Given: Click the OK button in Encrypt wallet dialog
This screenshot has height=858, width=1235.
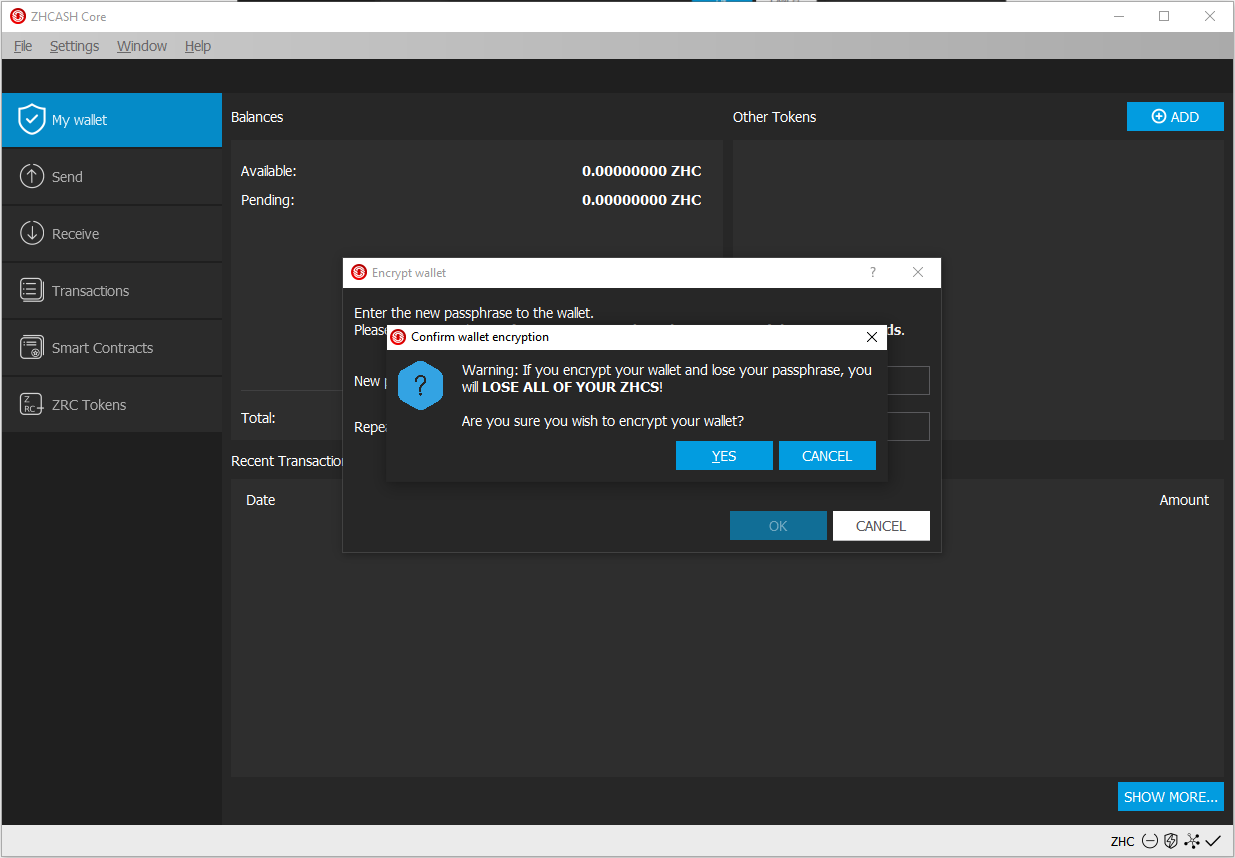Looking at the screenshot, I should tap(778, 526).
